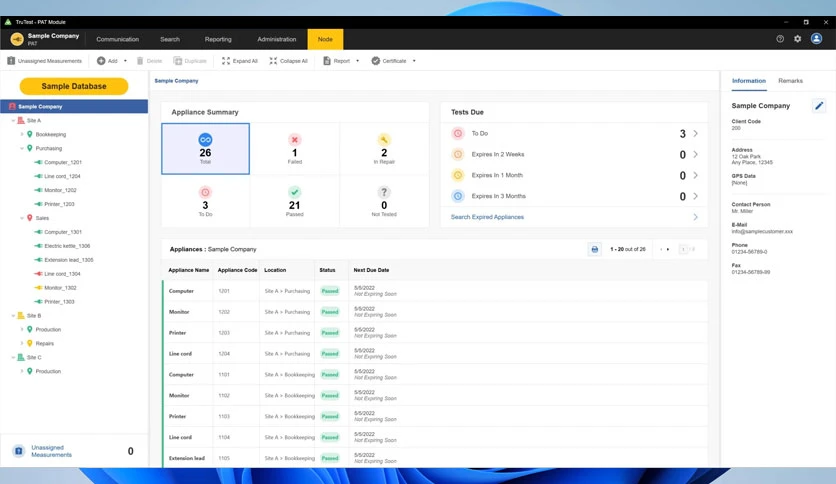
Task: Select Line cord_1304 in the tree
Action: pos(62,274)
